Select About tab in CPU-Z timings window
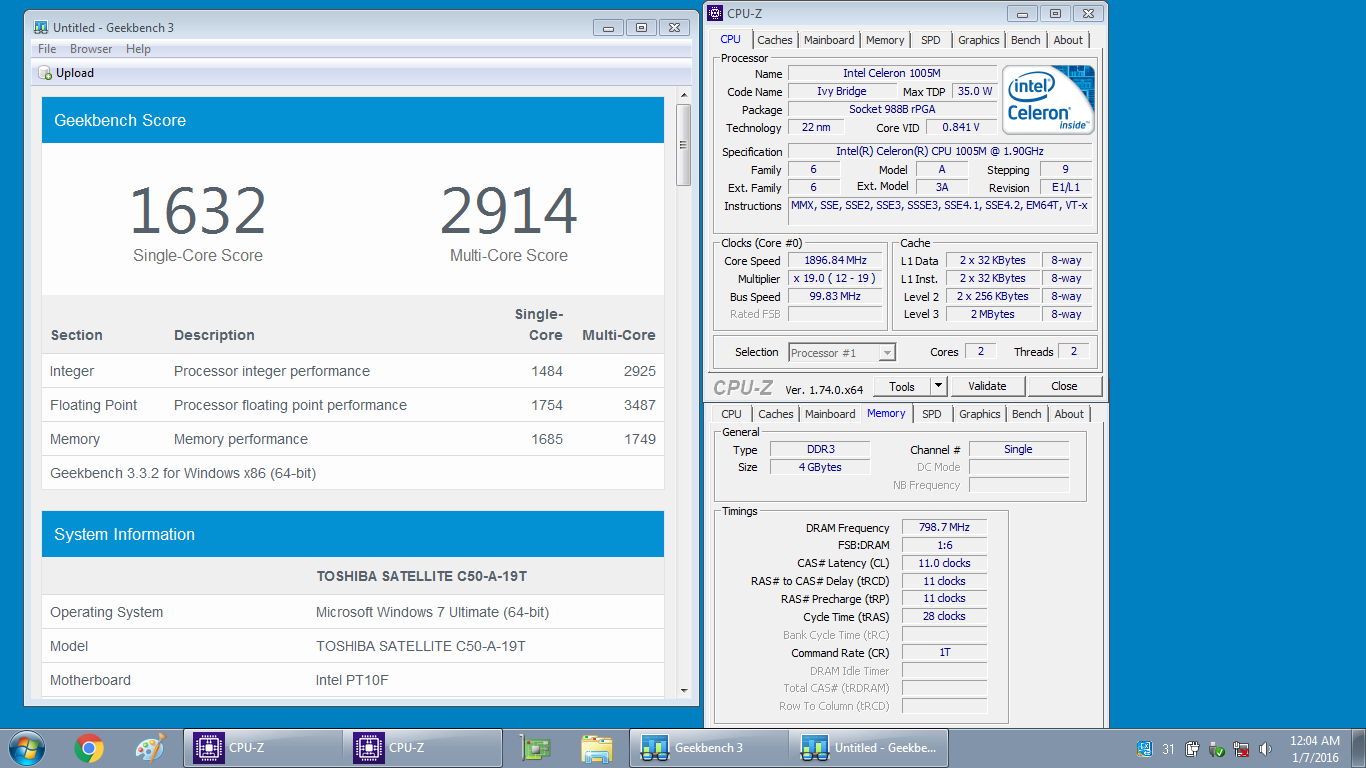The width and height of the screenshot is (1366, 768). pyautogui.click(x=1069, y=414)
